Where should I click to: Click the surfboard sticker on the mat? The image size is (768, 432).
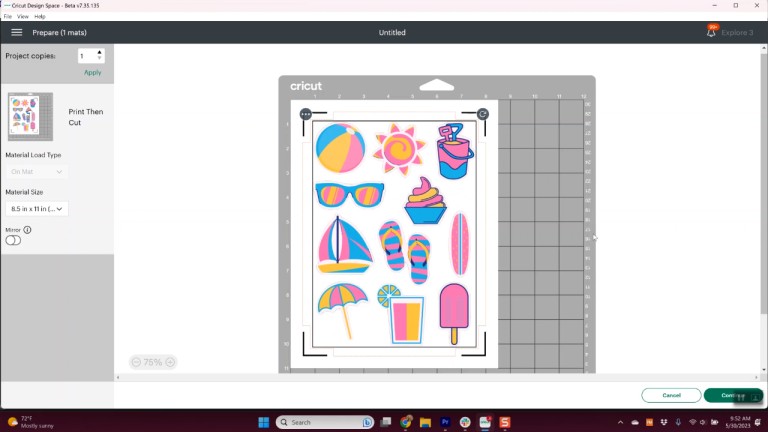[x=459, y=244]
